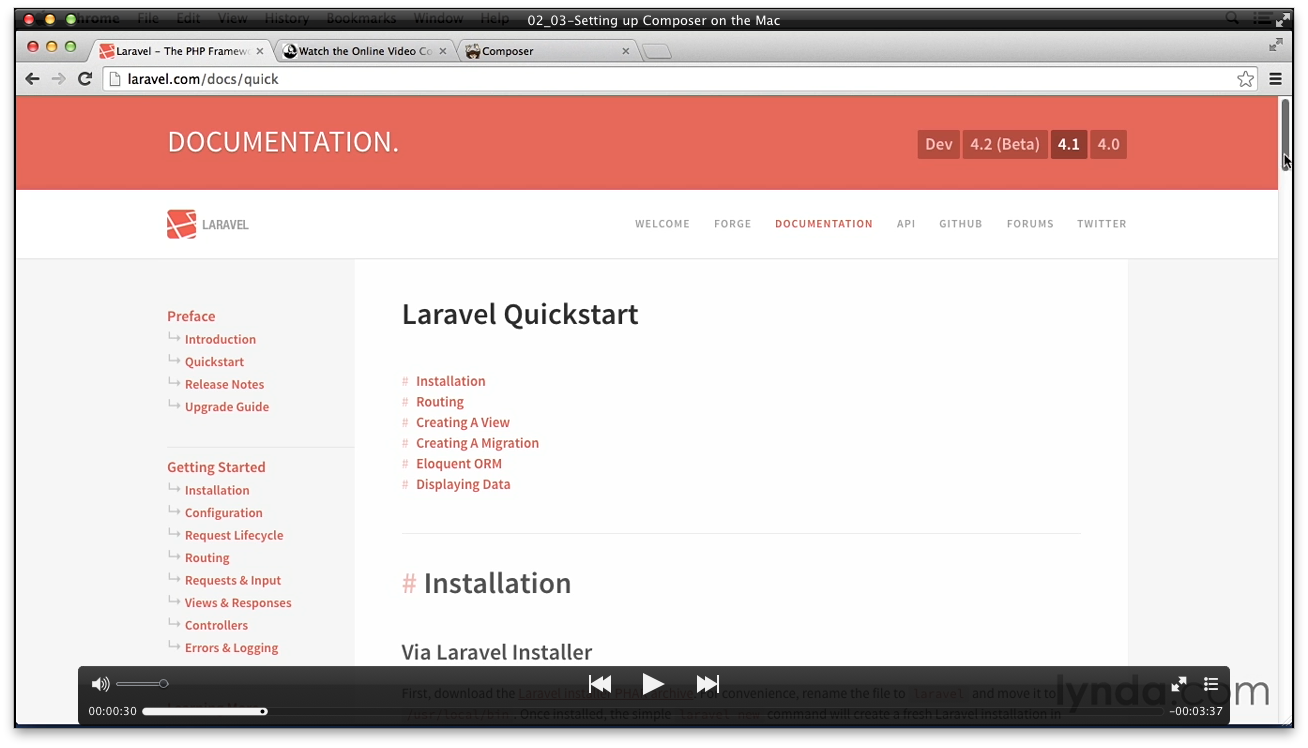Open the TWITTER nav link
Image resolution: width=1308 pixels, height=748 pixels.
coord(1102,224)
